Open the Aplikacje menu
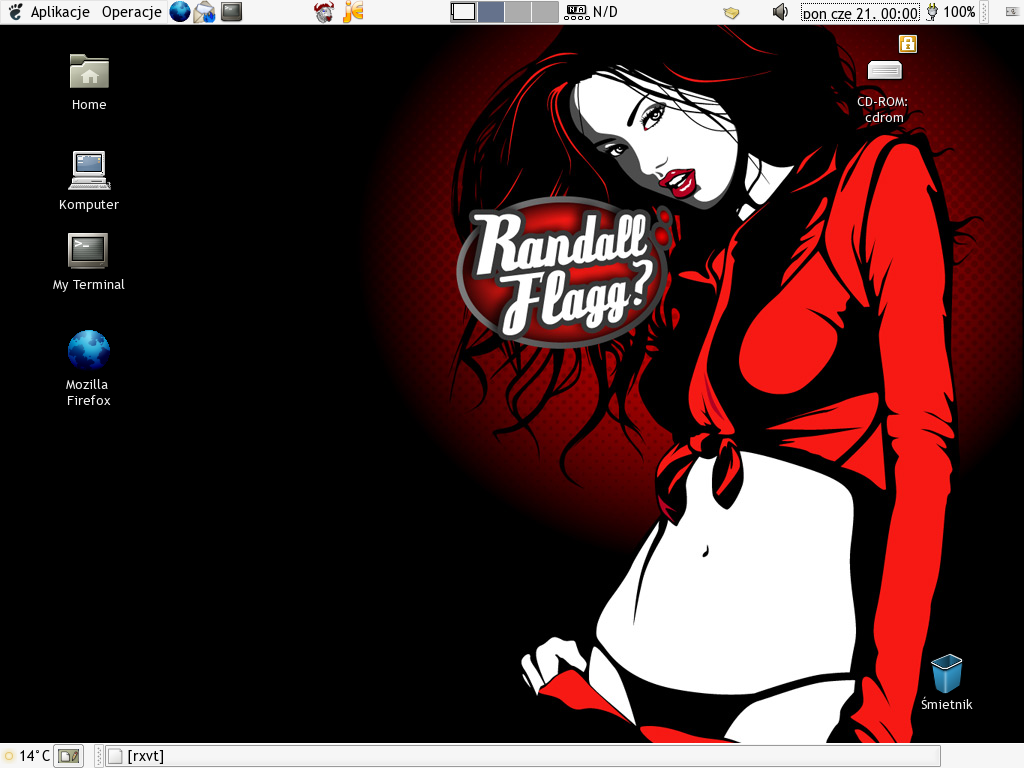 click(60, 12)
